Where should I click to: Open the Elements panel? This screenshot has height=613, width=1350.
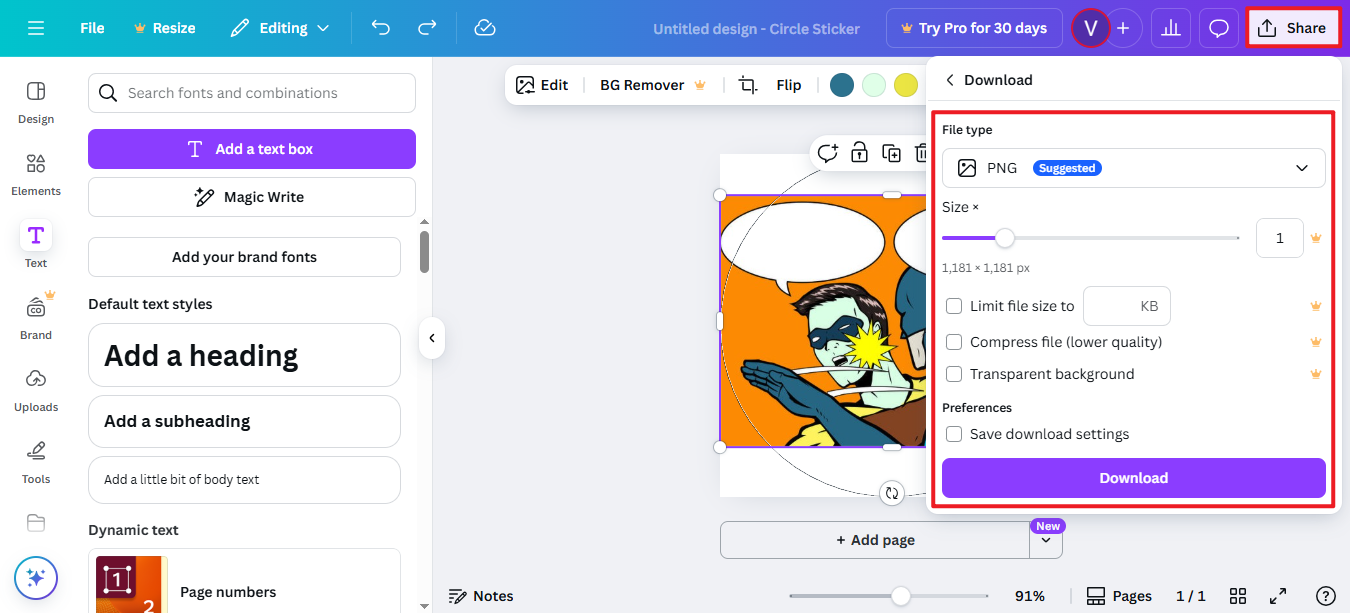(x=35, y=172)
